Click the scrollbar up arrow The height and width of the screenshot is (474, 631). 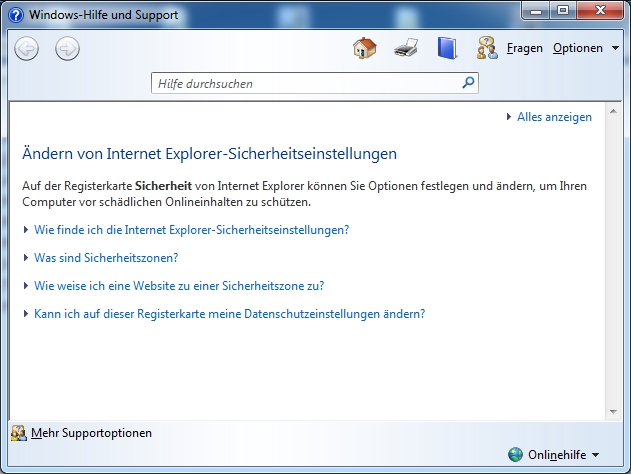pyautogui.click(x=613, y=111)
